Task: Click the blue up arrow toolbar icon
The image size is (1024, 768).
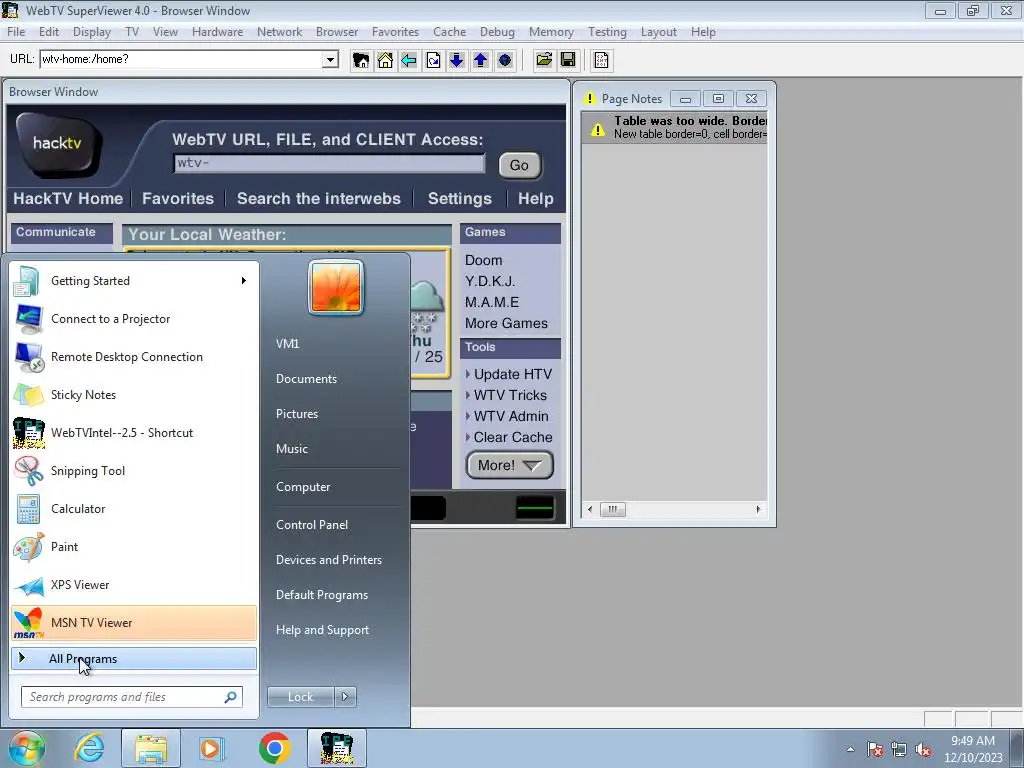Action: click(x=481, y=60)
